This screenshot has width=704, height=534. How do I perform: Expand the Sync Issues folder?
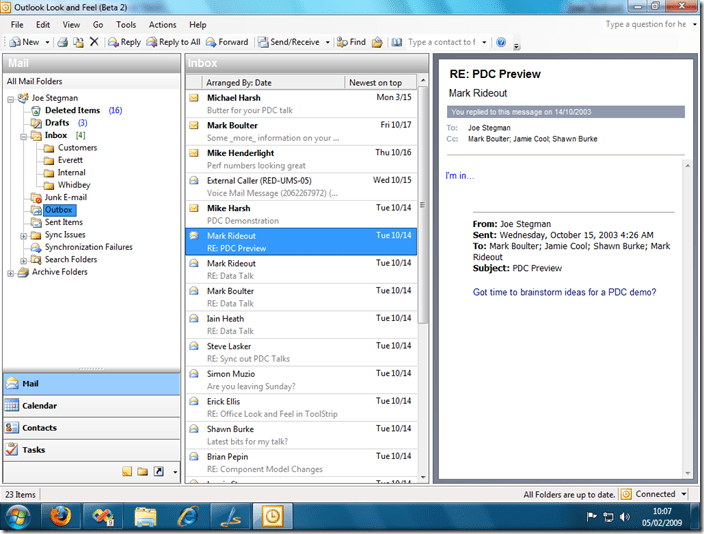(23, 235)
